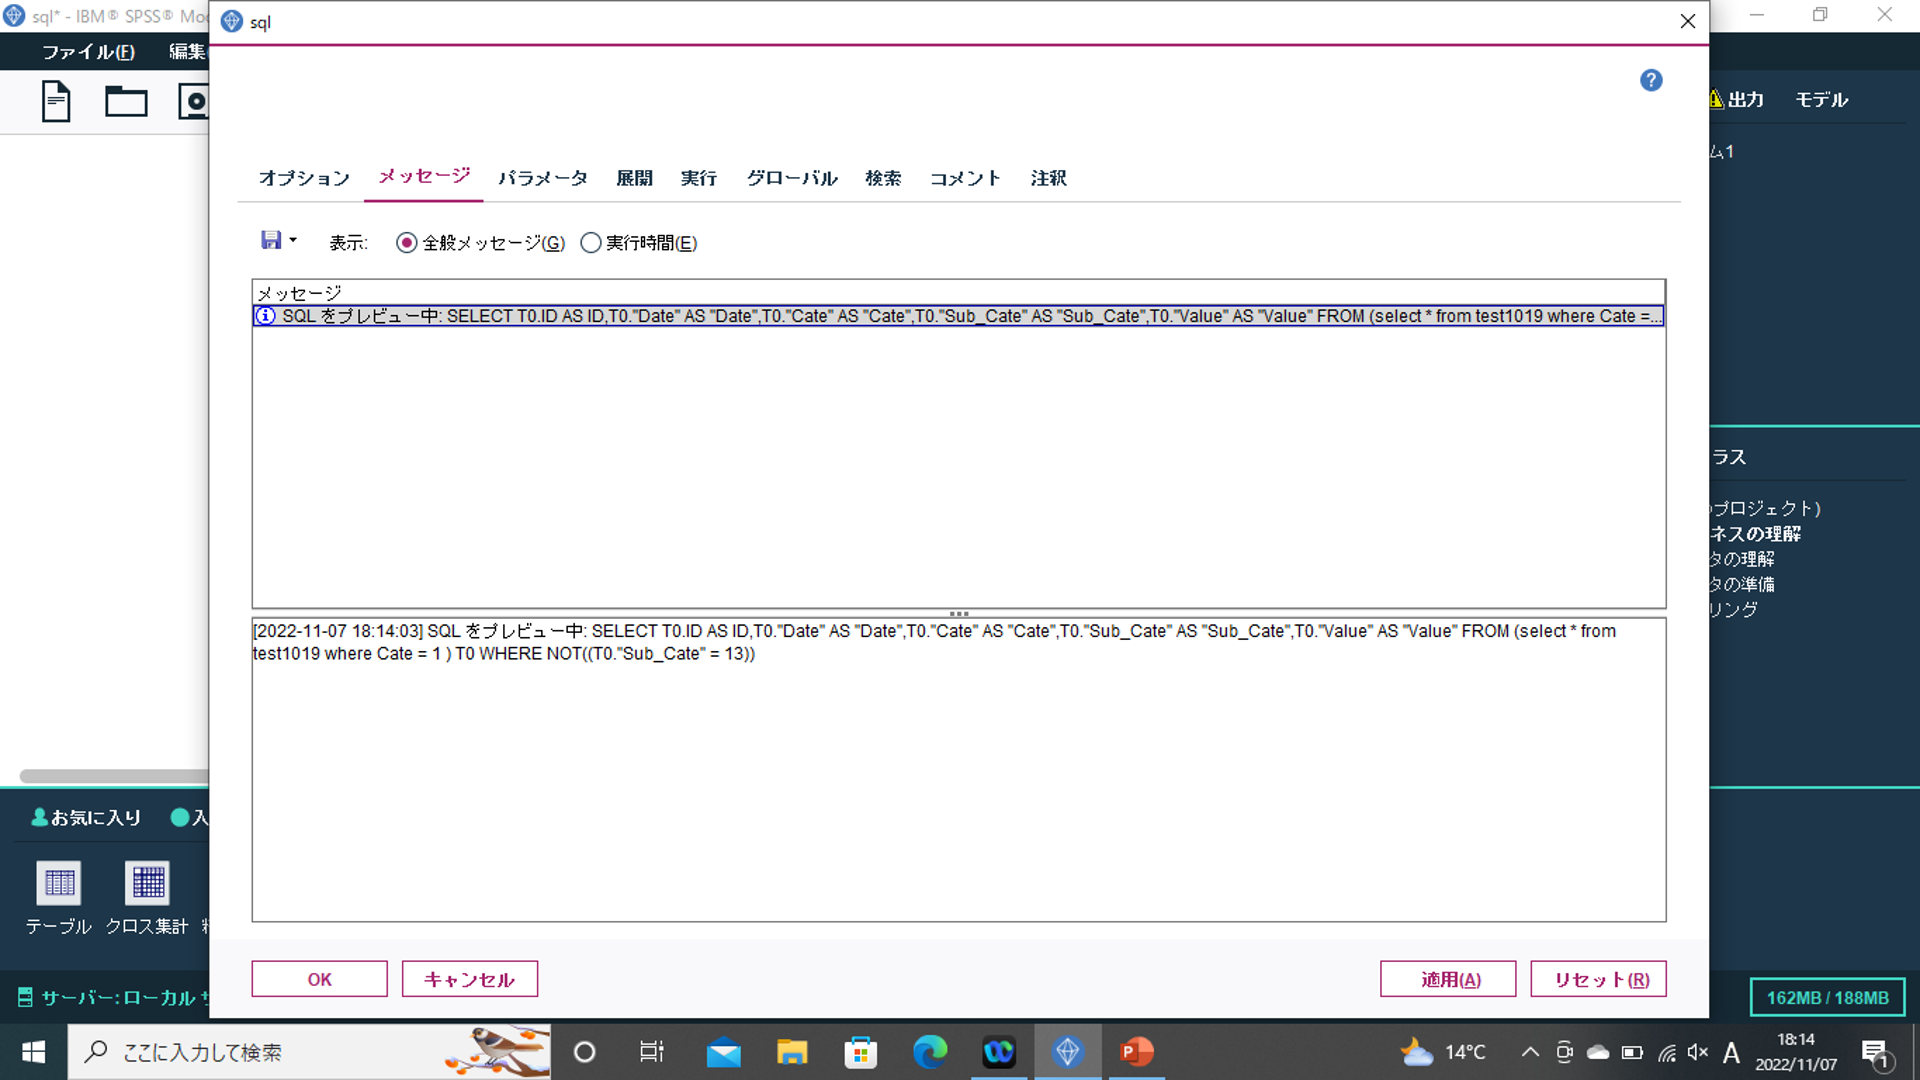Image resolution: width=1920 pixels, height=1080 pixels.
Task: Open PowerPoint from the taskbar
Action: coord(1136,1052)
